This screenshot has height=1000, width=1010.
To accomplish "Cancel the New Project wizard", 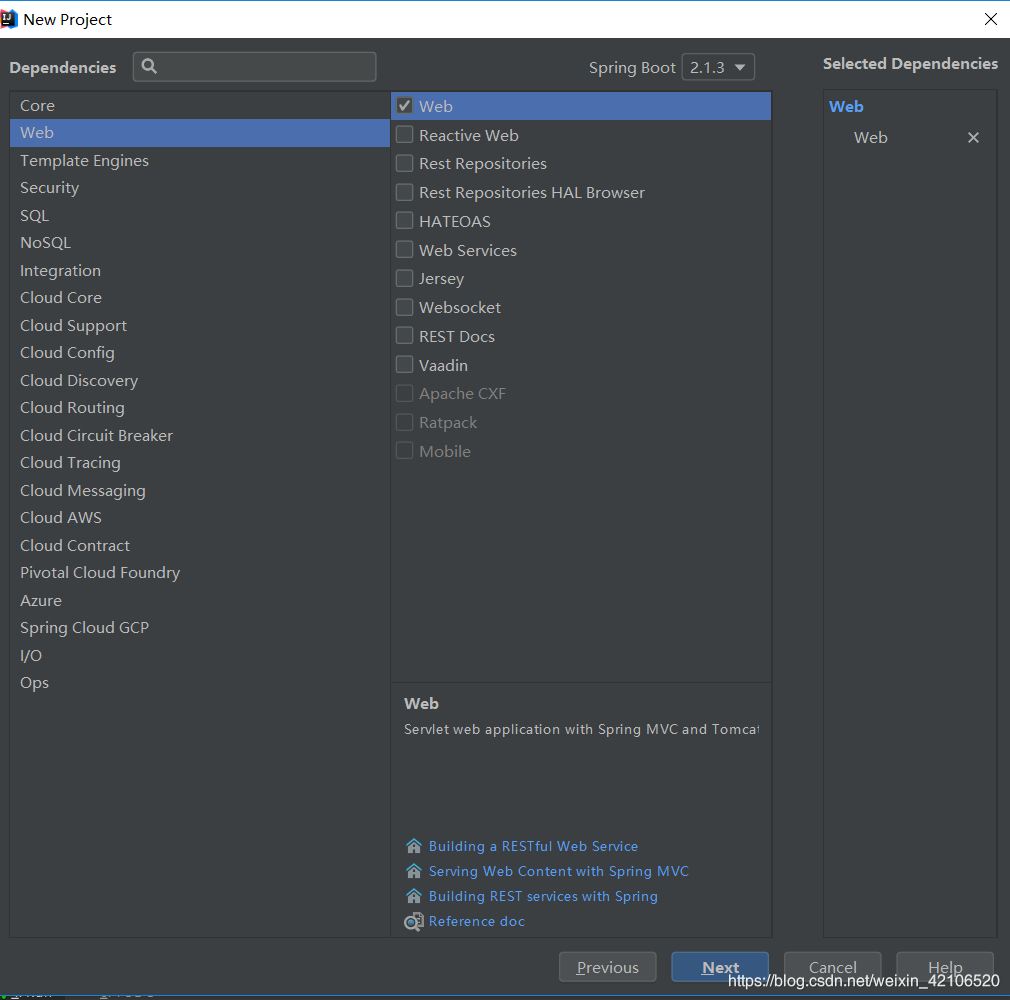I will point(832,967).
